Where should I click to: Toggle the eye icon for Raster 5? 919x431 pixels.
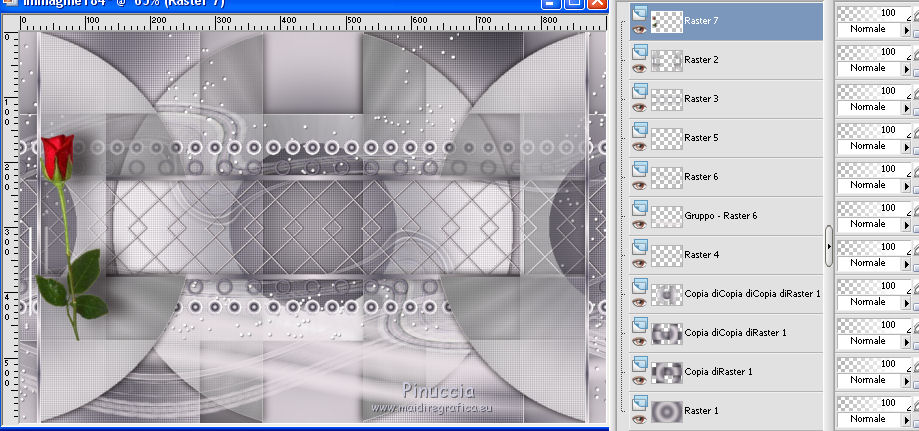pyautogui.click(x=639, y=146)
